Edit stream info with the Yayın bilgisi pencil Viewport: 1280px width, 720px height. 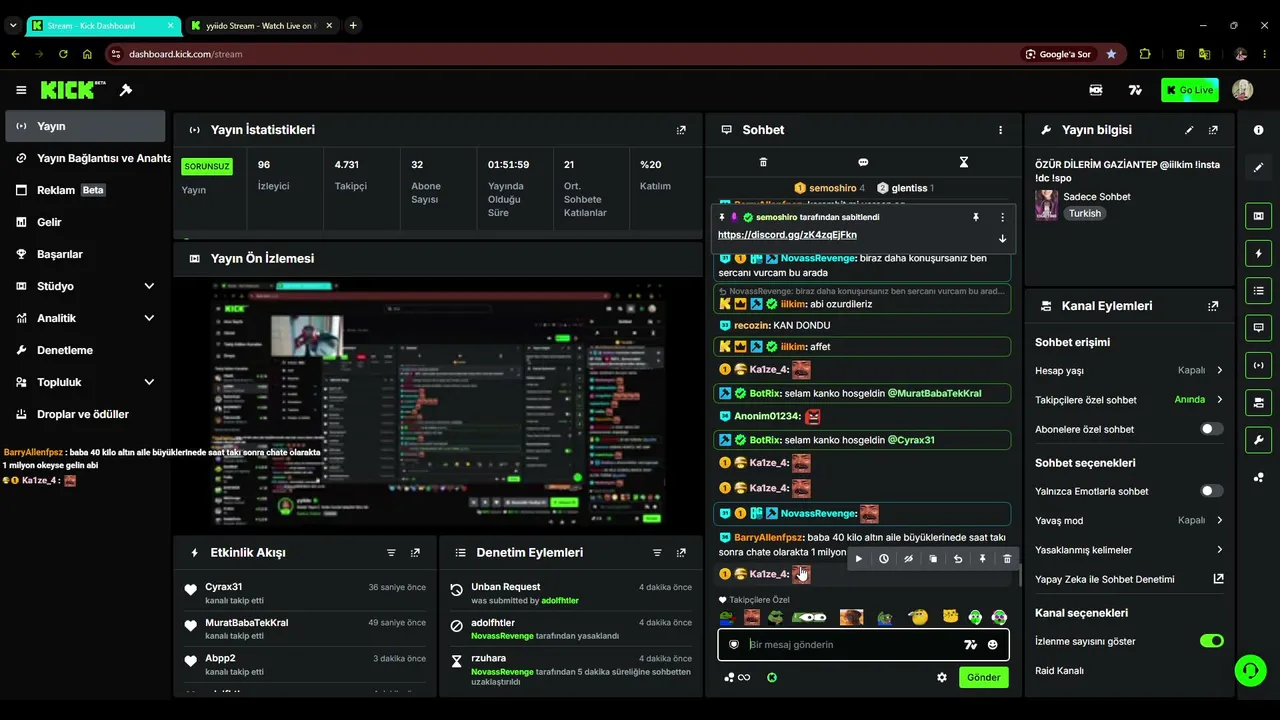(x=1189, y=130)
